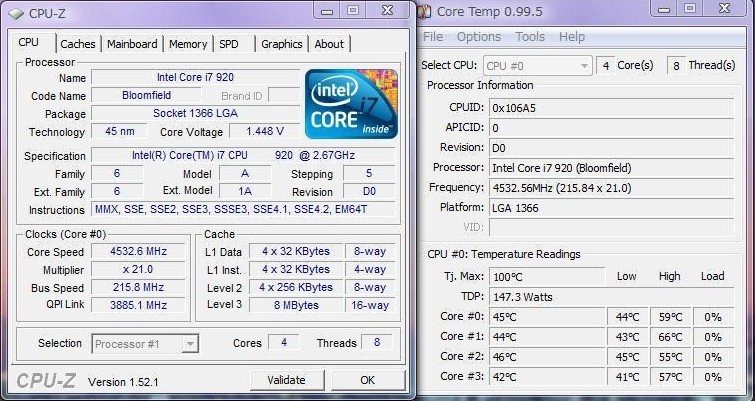Switch to the Caches tab in CPU-Z
The image size is (755, 401).
(78, 44)
